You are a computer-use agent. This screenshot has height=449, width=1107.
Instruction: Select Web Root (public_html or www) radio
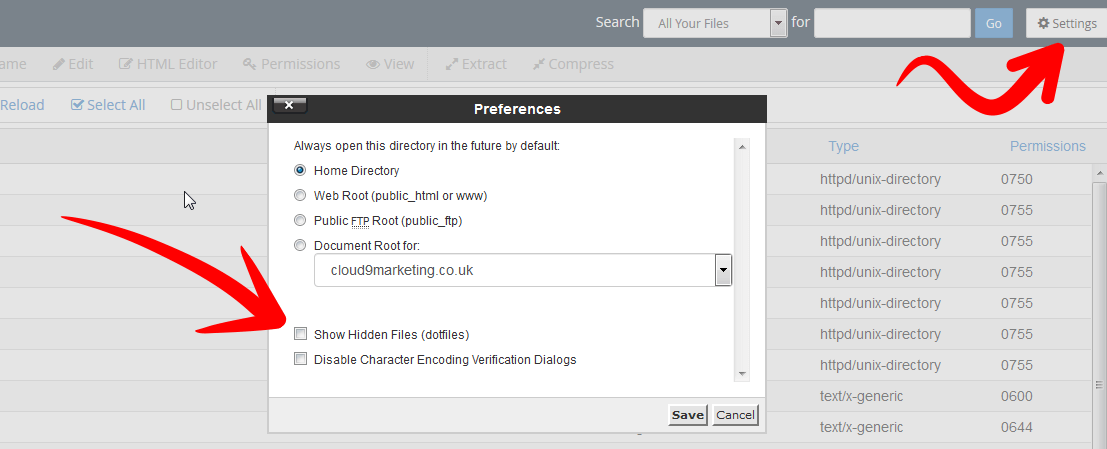(300, 196)
